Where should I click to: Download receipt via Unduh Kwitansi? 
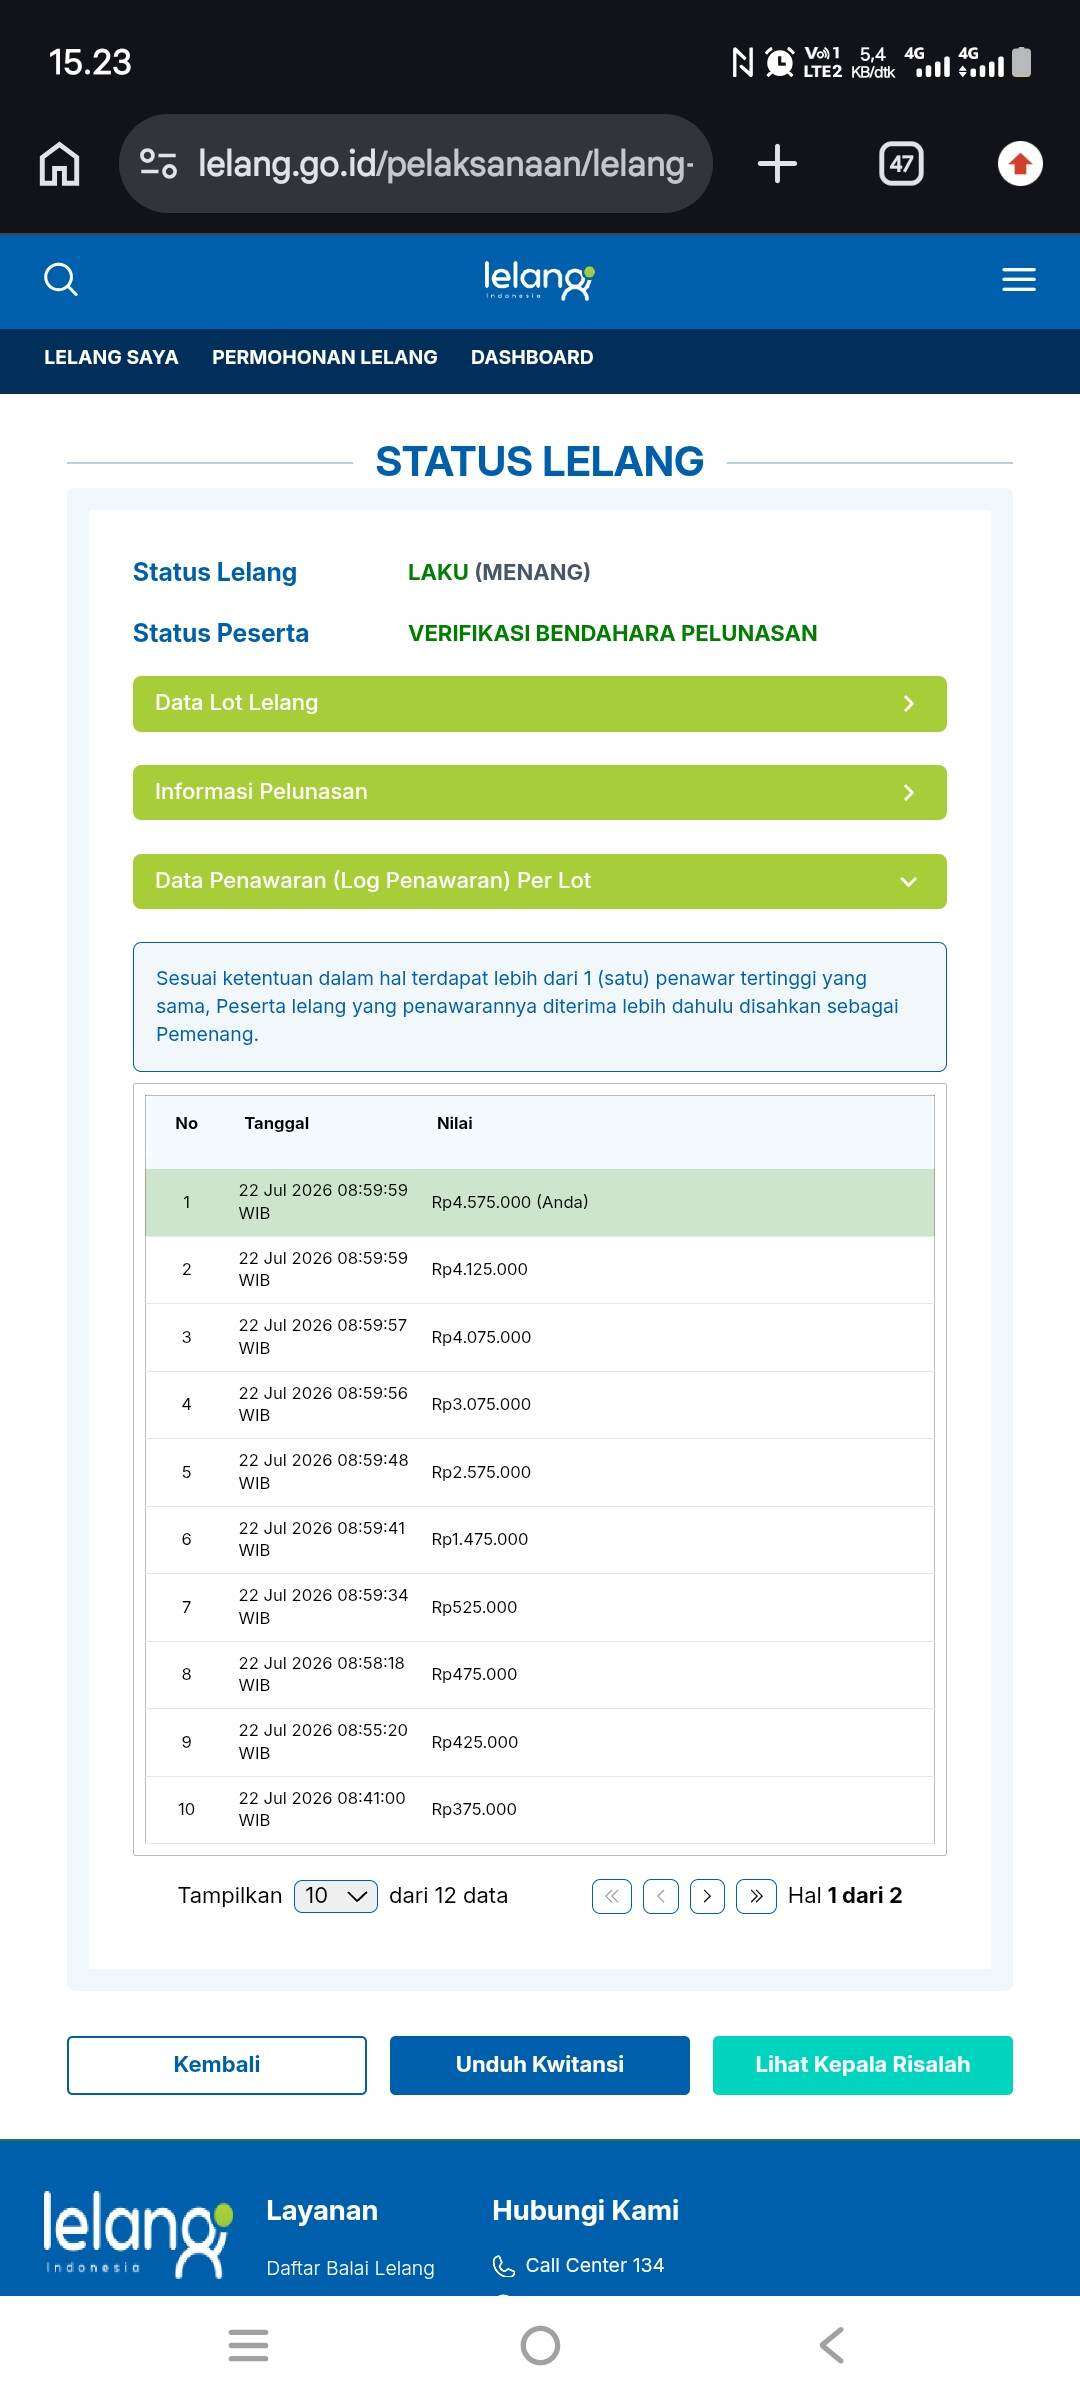point(540,2065)
